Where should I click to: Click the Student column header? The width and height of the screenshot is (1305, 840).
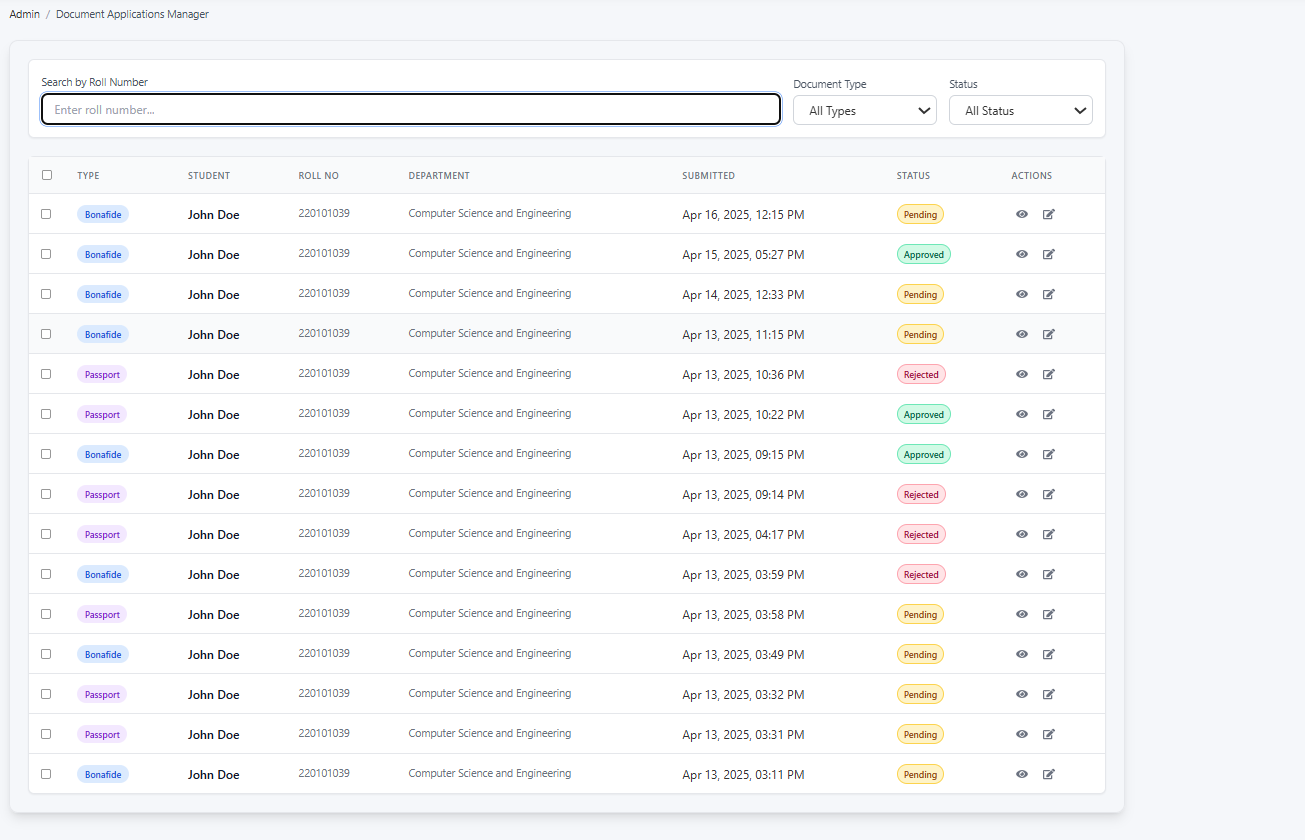pos(209,176)
